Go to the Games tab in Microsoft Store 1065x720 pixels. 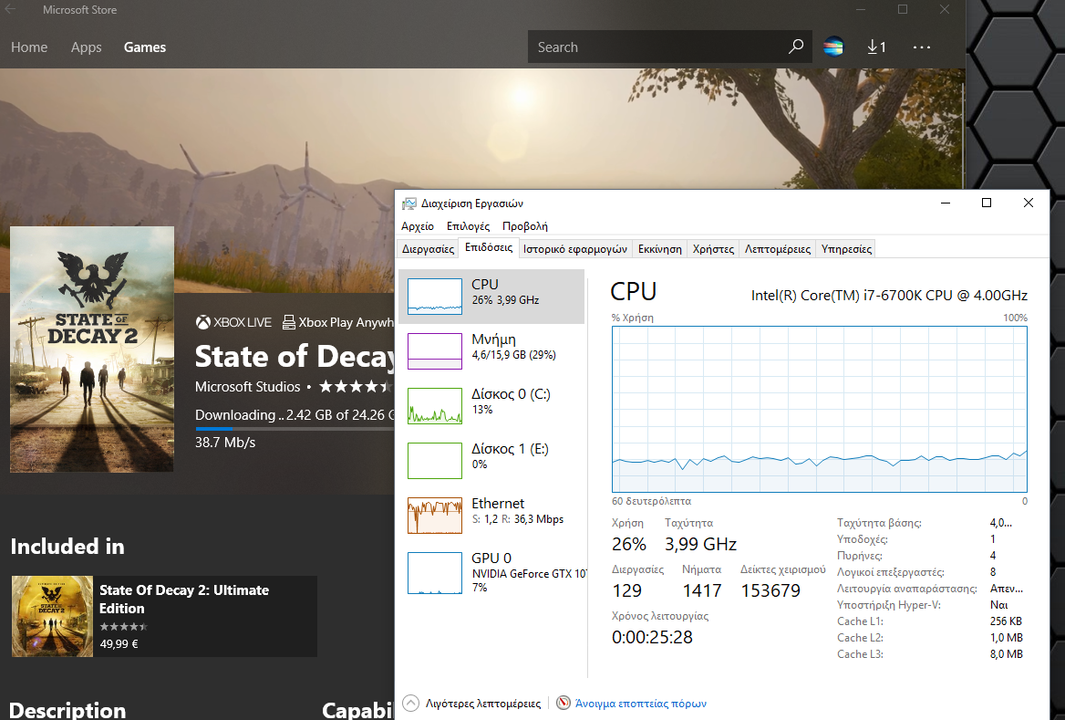[145, 47]
